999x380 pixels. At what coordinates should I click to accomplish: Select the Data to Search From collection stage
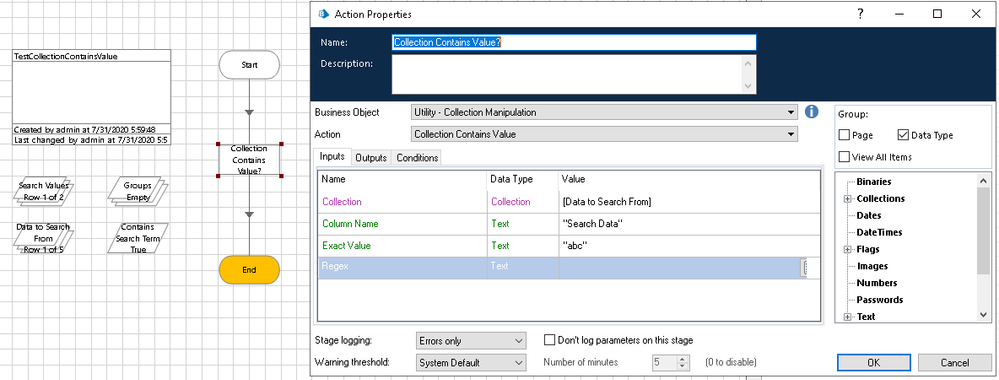tap(43, 238)
